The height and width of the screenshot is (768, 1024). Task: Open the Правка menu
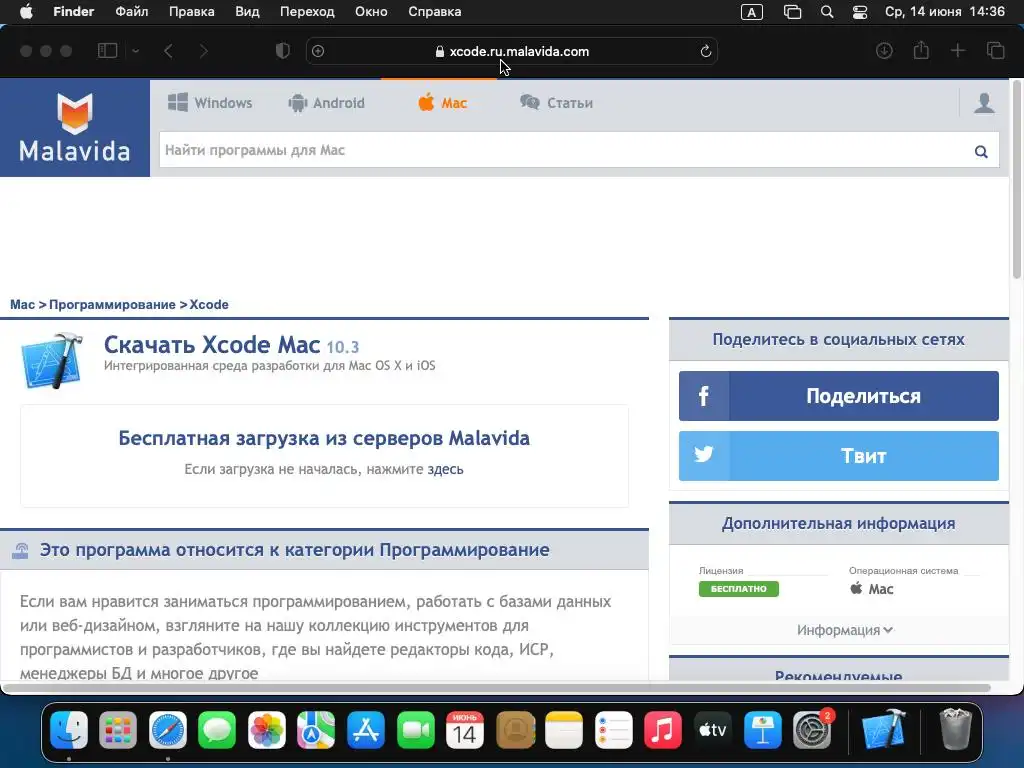pyautogui.click(x=191, y=12)
